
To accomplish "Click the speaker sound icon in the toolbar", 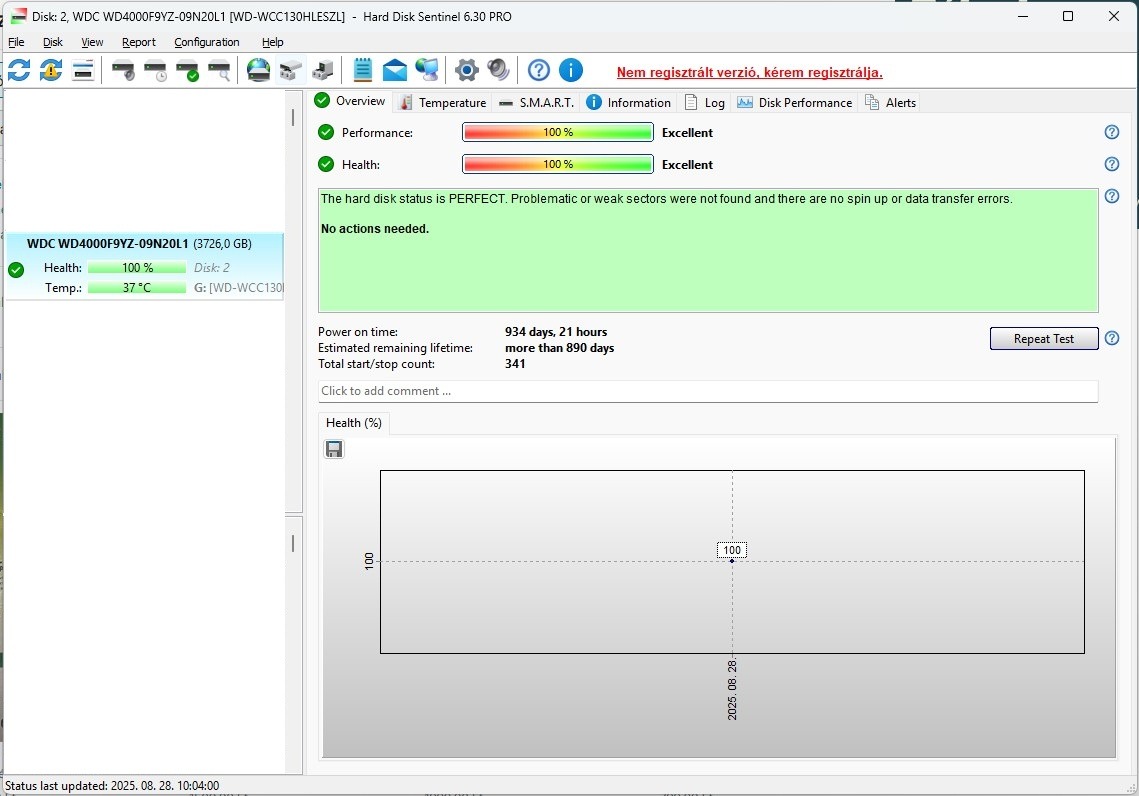I will (498, 70).
